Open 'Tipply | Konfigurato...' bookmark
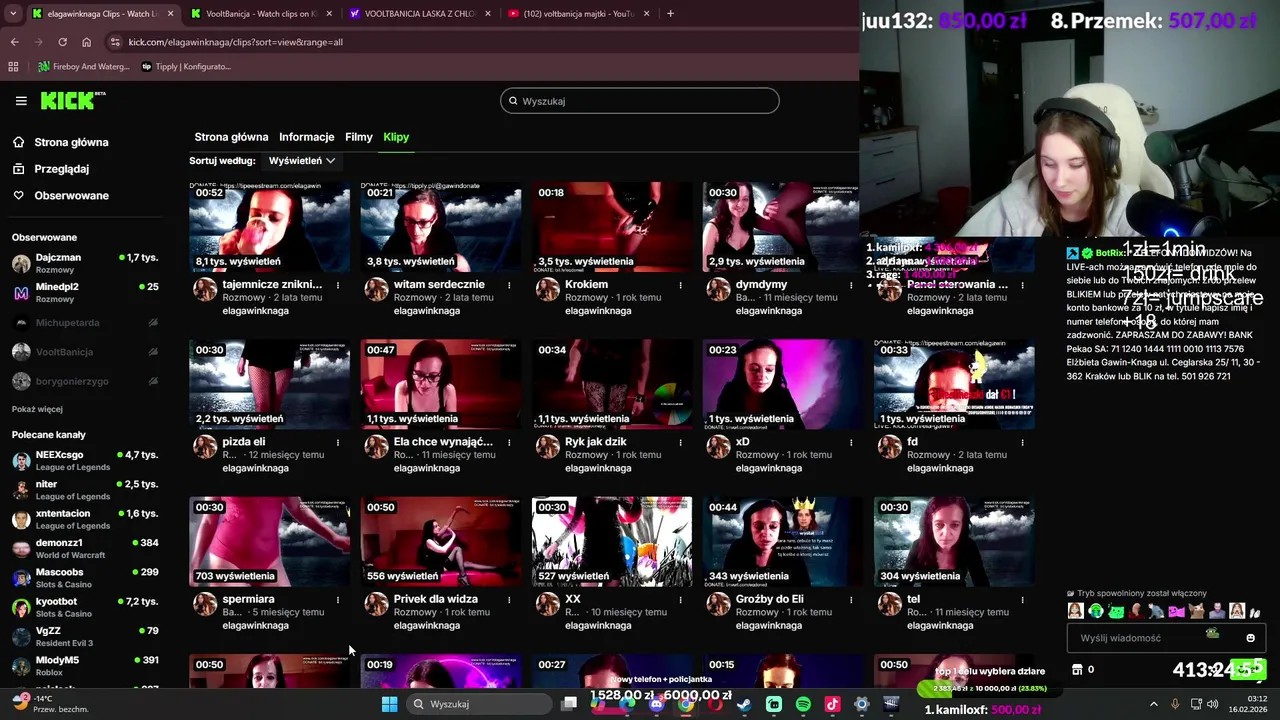Image resolution: width=1280 pixels, height=720 pixels. tap(187, 67)
